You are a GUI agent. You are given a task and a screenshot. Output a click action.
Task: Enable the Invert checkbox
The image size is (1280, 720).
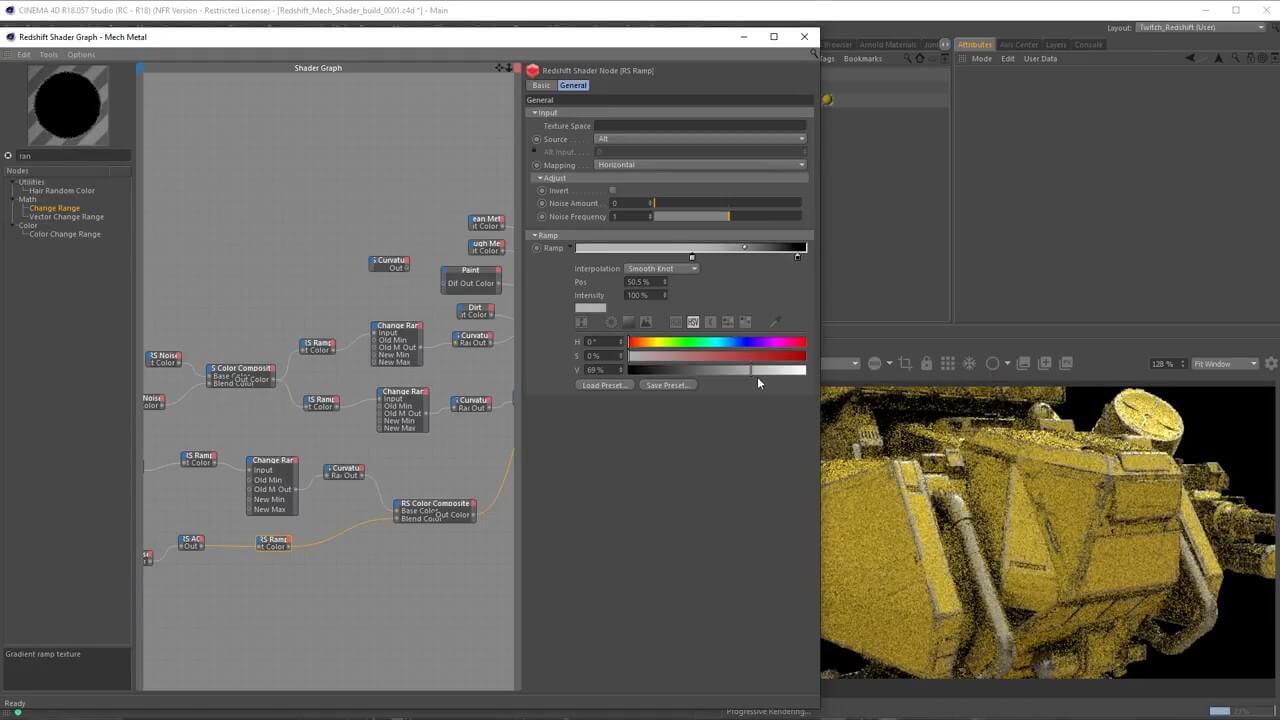[x=613, y=190]
